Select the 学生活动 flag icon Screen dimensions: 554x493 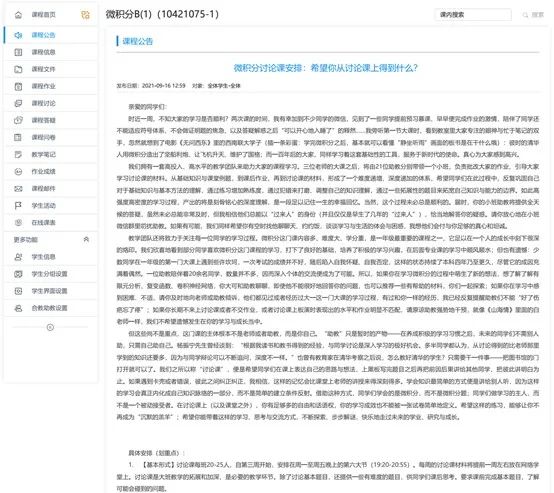point(18,206)
